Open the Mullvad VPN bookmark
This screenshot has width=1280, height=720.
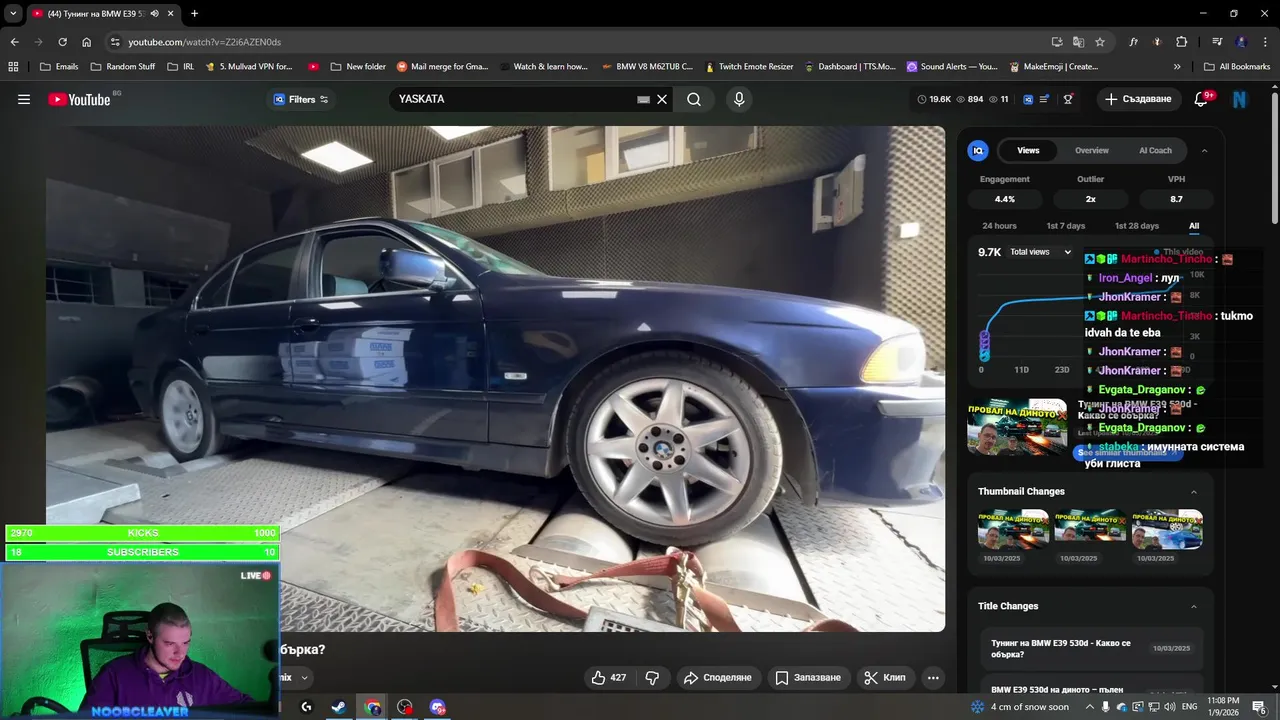(x=248, y=67)
